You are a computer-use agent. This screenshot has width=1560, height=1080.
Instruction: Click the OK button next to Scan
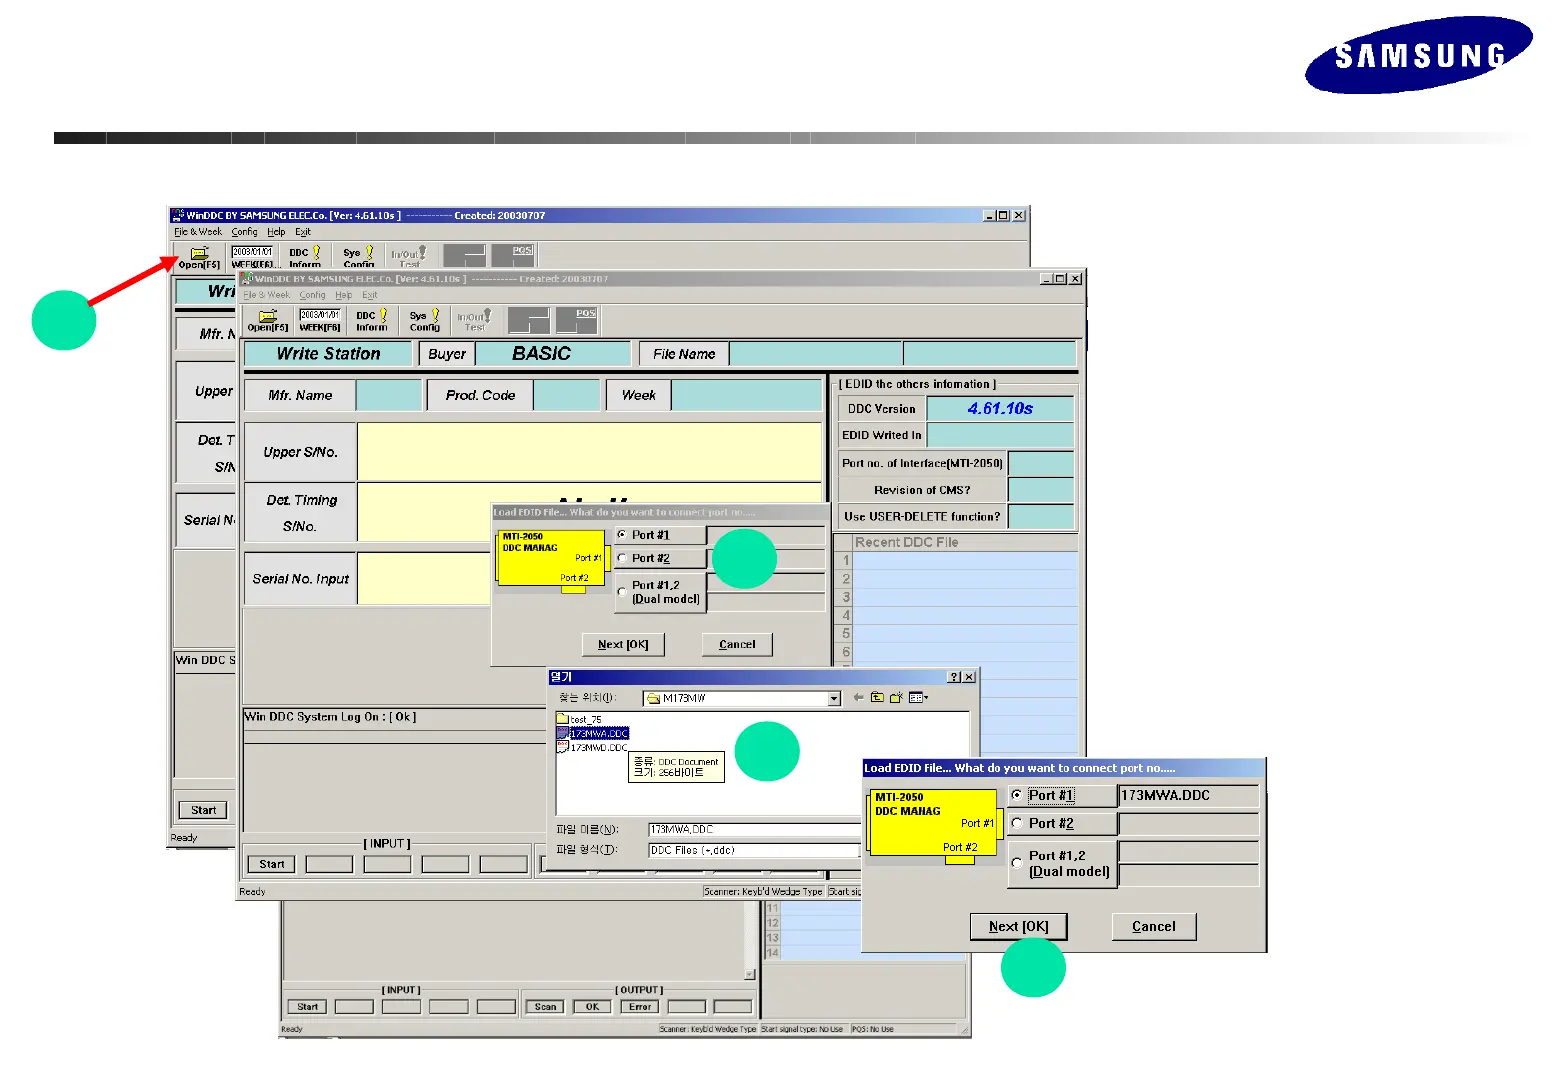pyautogui.click(x=592, y=1007)
